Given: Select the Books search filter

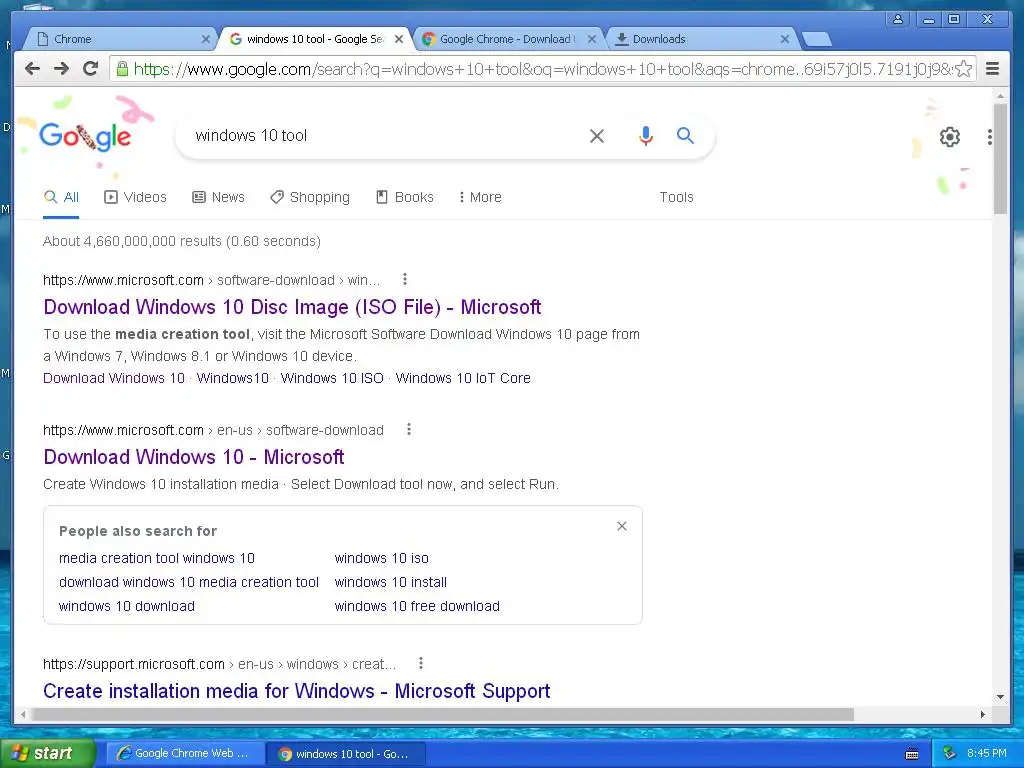Looking at the screenshot, I should pyautogui.click(x=405, y=197).
